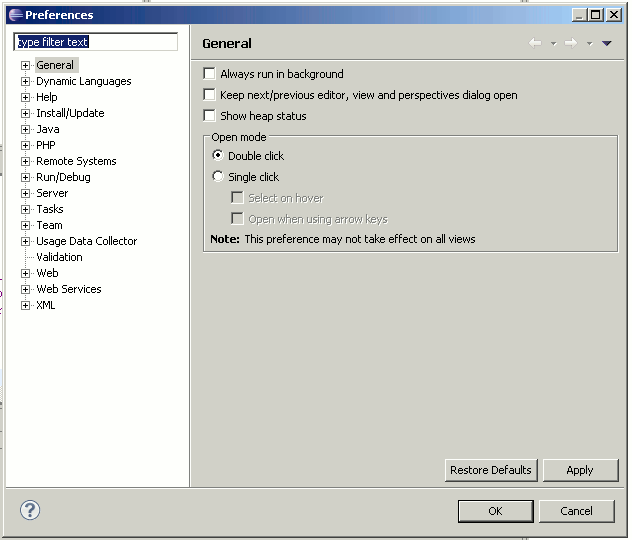The height and width of the screenshot is (540, 632).
Task: Click the help question mark icon
Action: (x=30, y=510)
